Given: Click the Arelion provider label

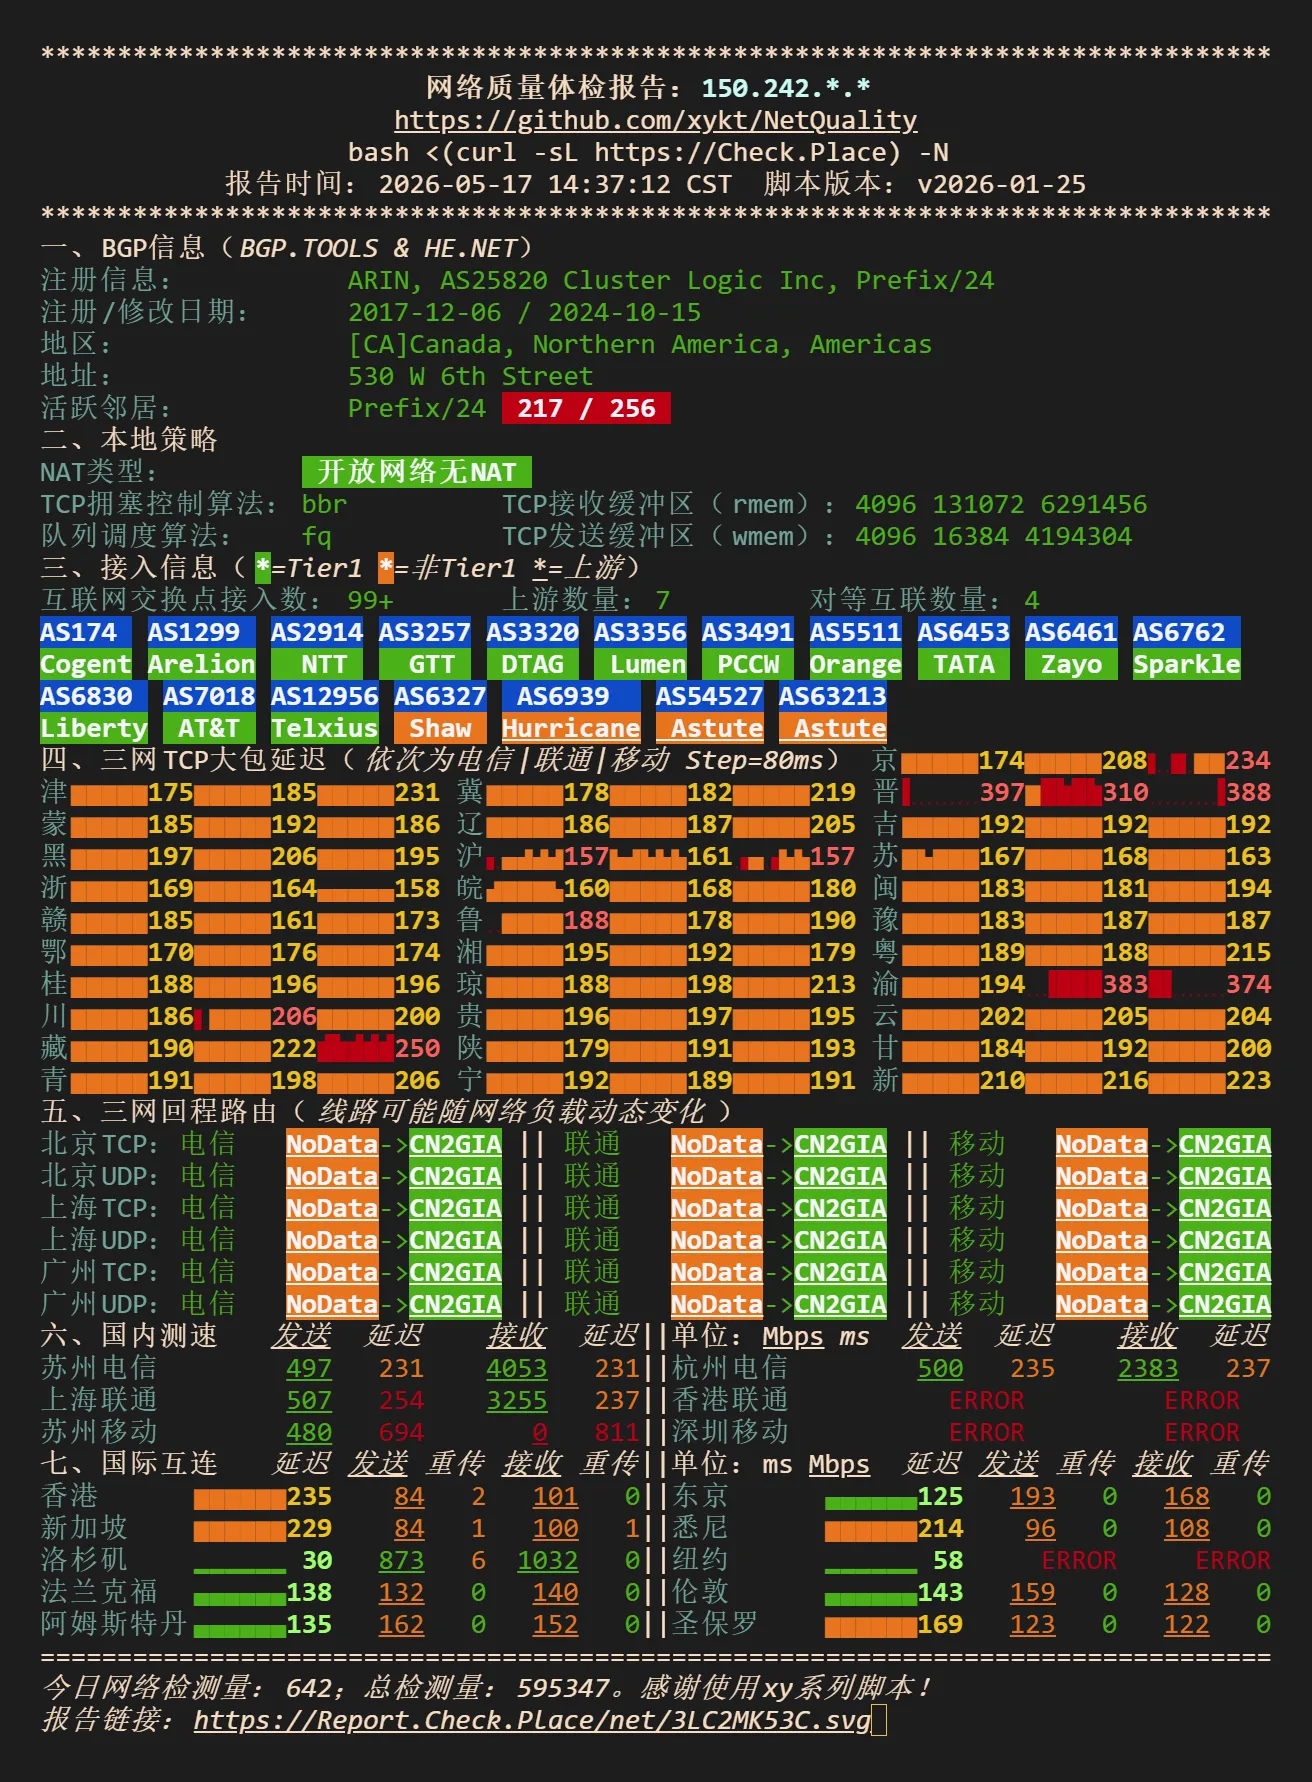Looking at the screenshot, I should [x=201, y=664].
